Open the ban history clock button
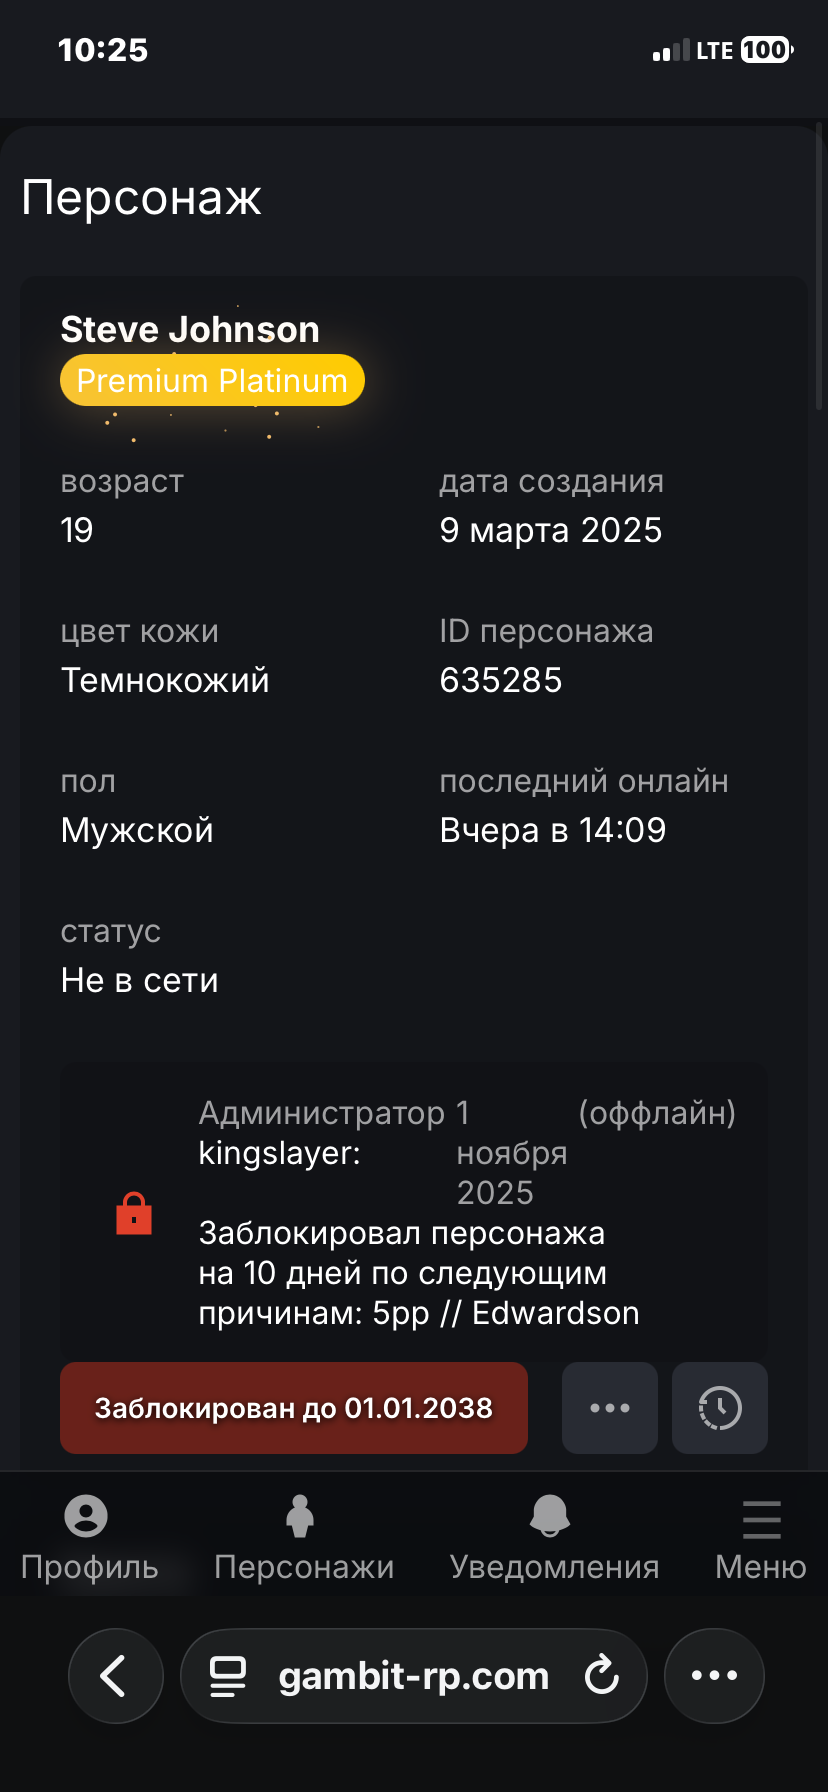The width and height of the screenshot is (828, 1792). [x=719, y=1408]
